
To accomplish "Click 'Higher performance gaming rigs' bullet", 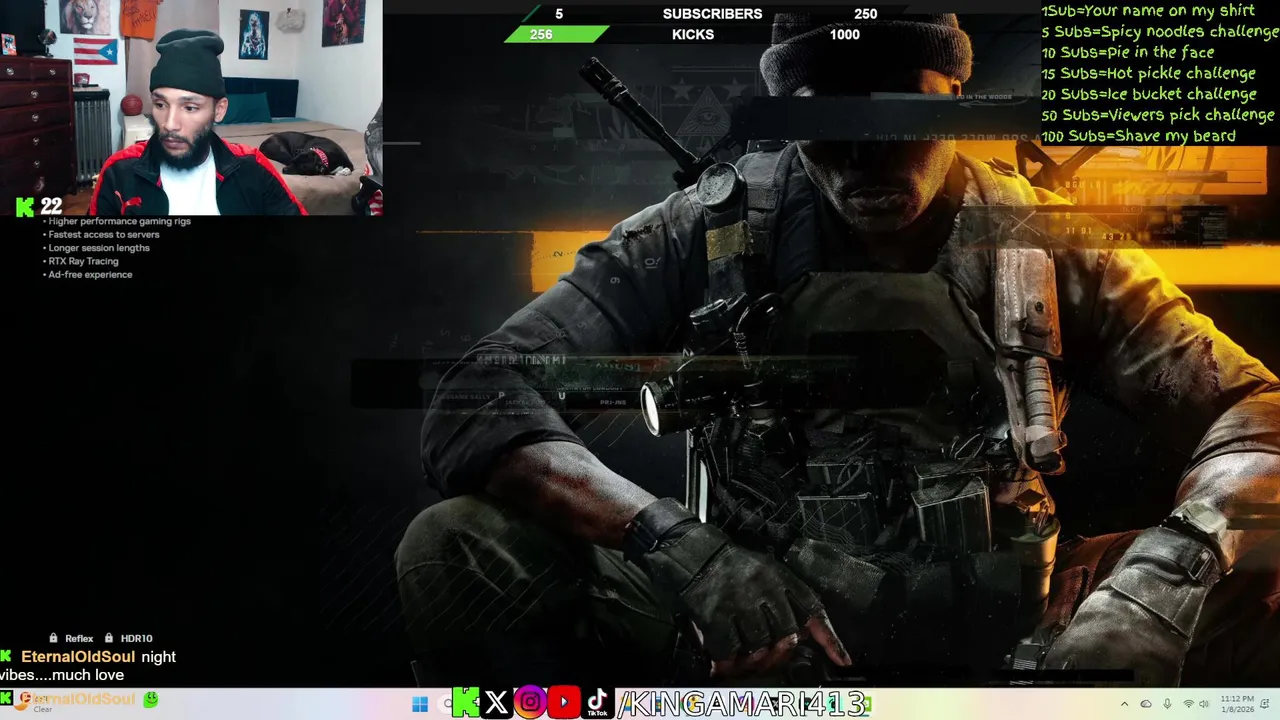I will (117, 221).
